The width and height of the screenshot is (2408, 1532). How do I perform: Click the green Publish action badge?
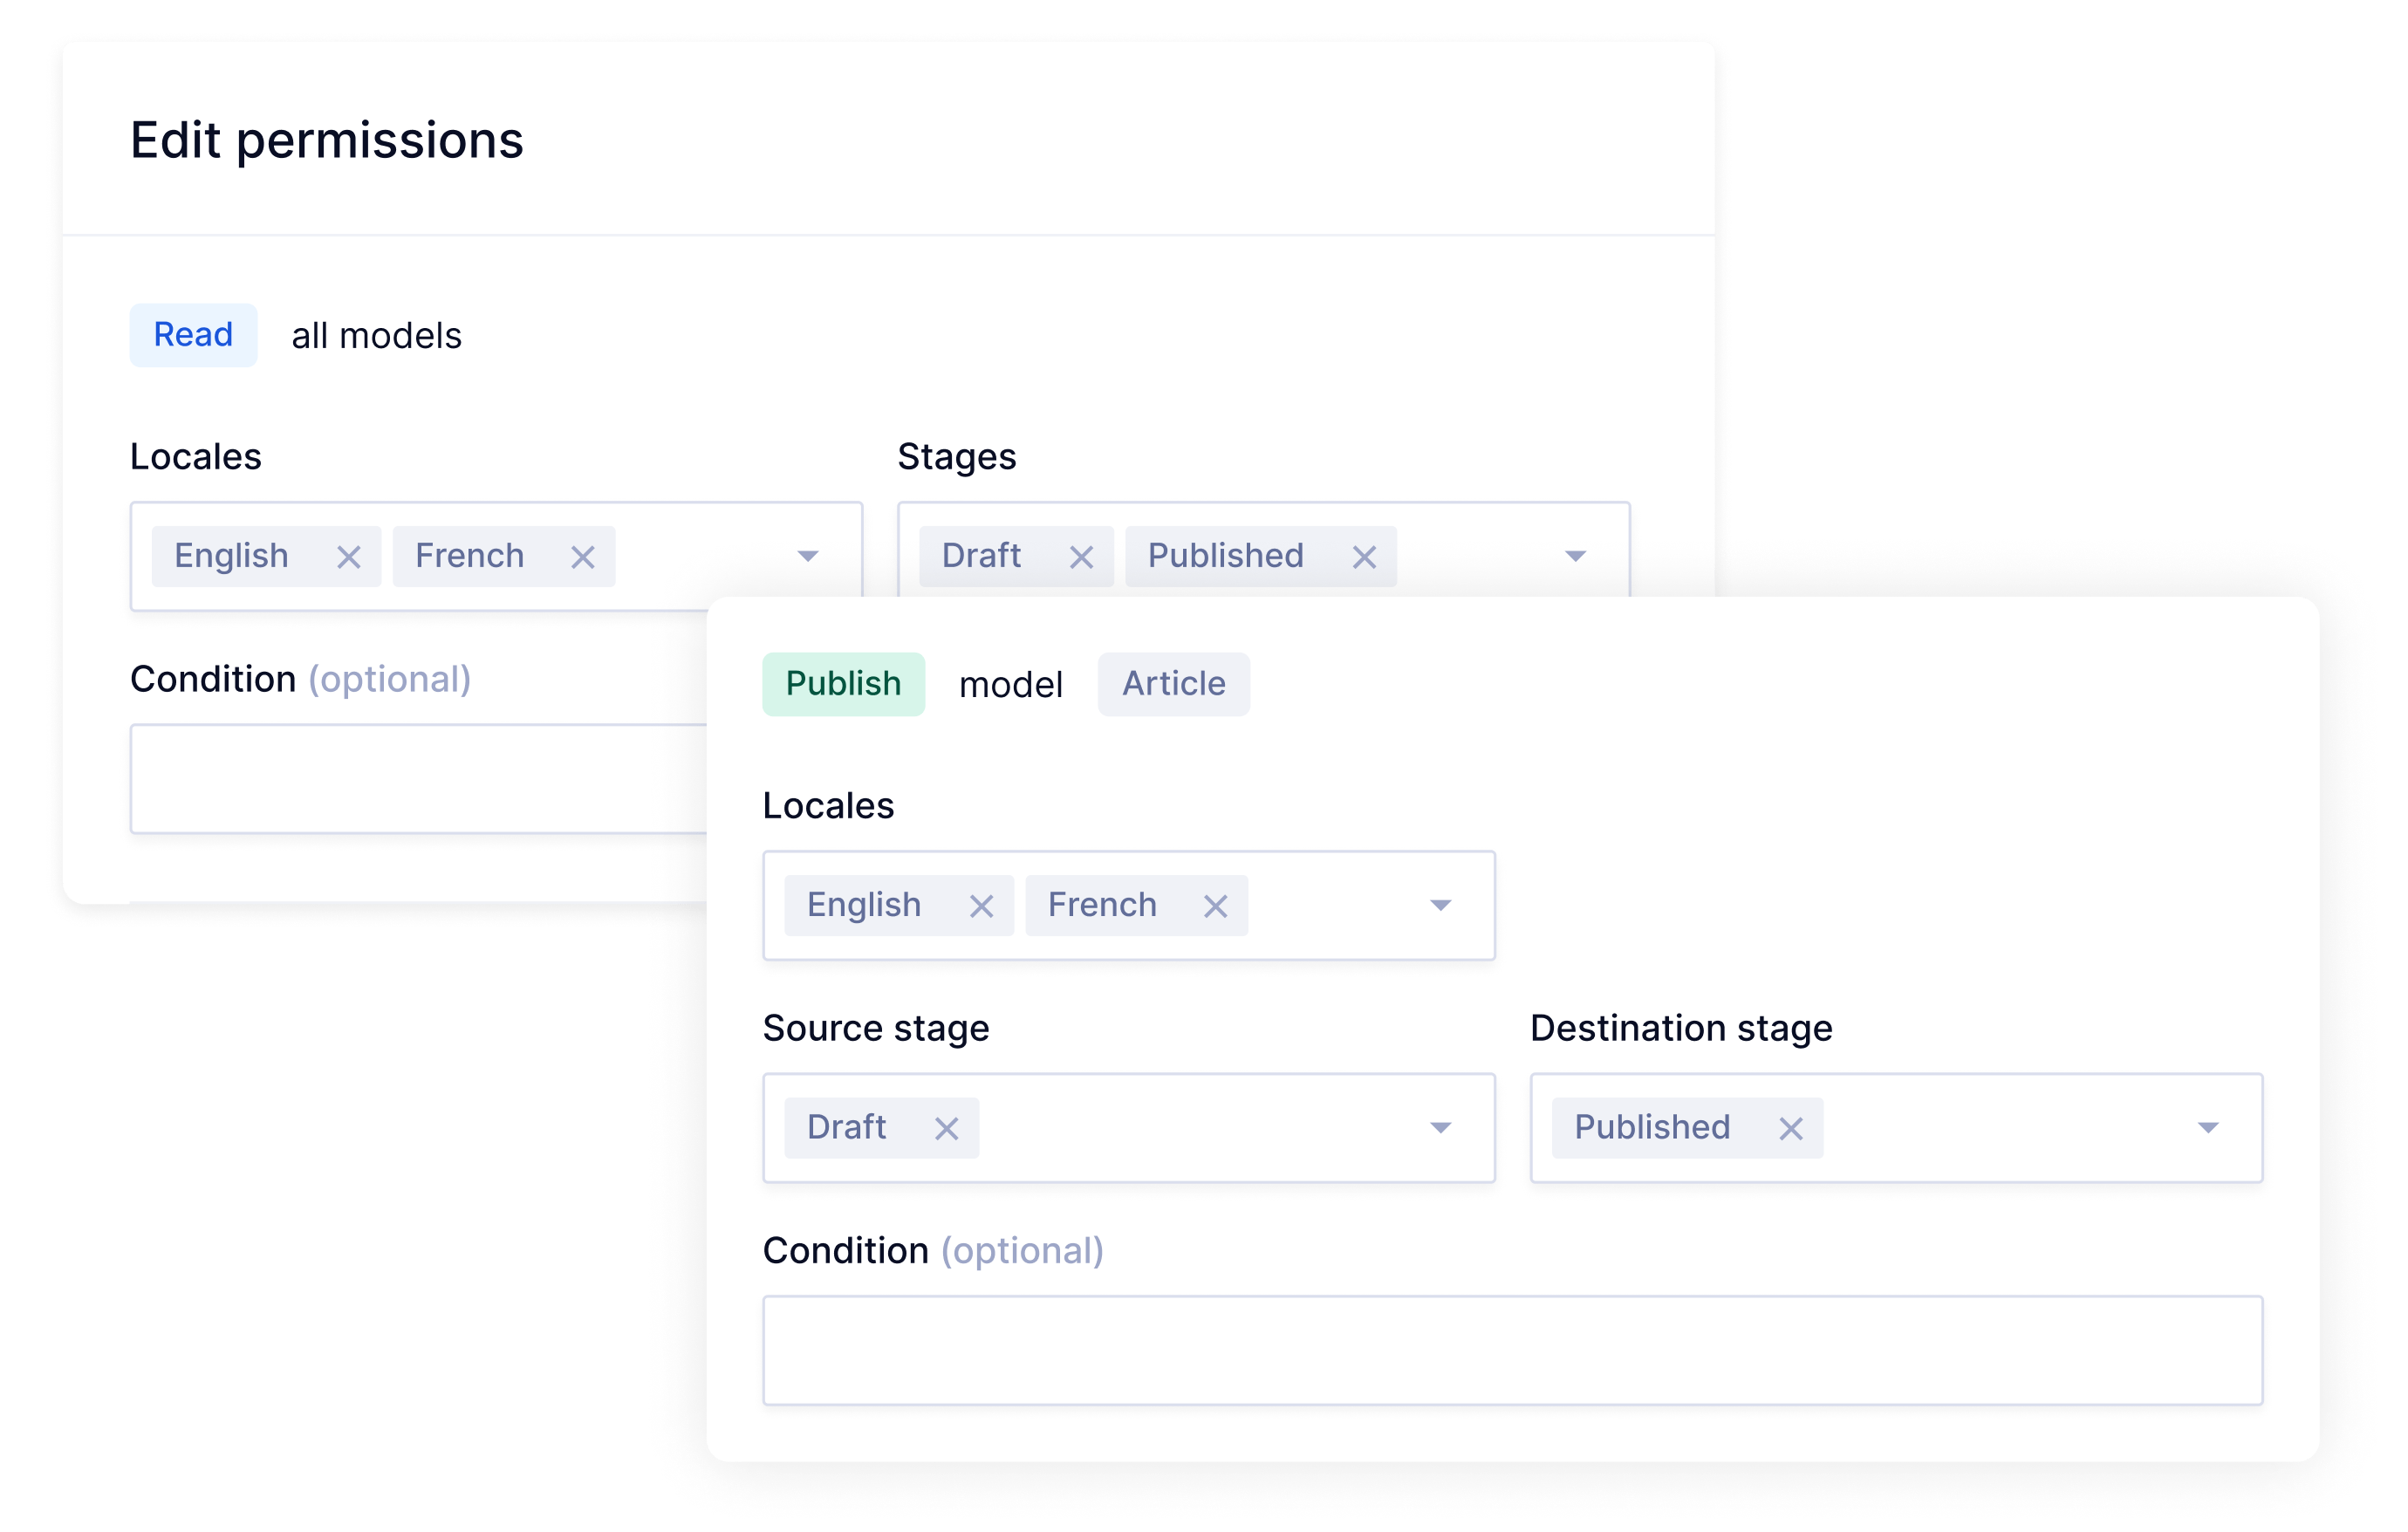[843, 684]
